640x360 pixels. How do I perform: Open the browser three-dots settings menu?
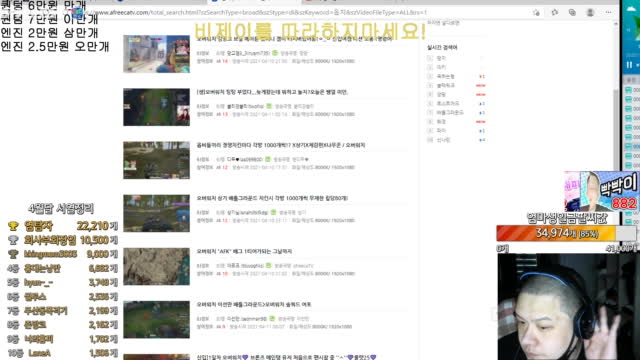609,13
